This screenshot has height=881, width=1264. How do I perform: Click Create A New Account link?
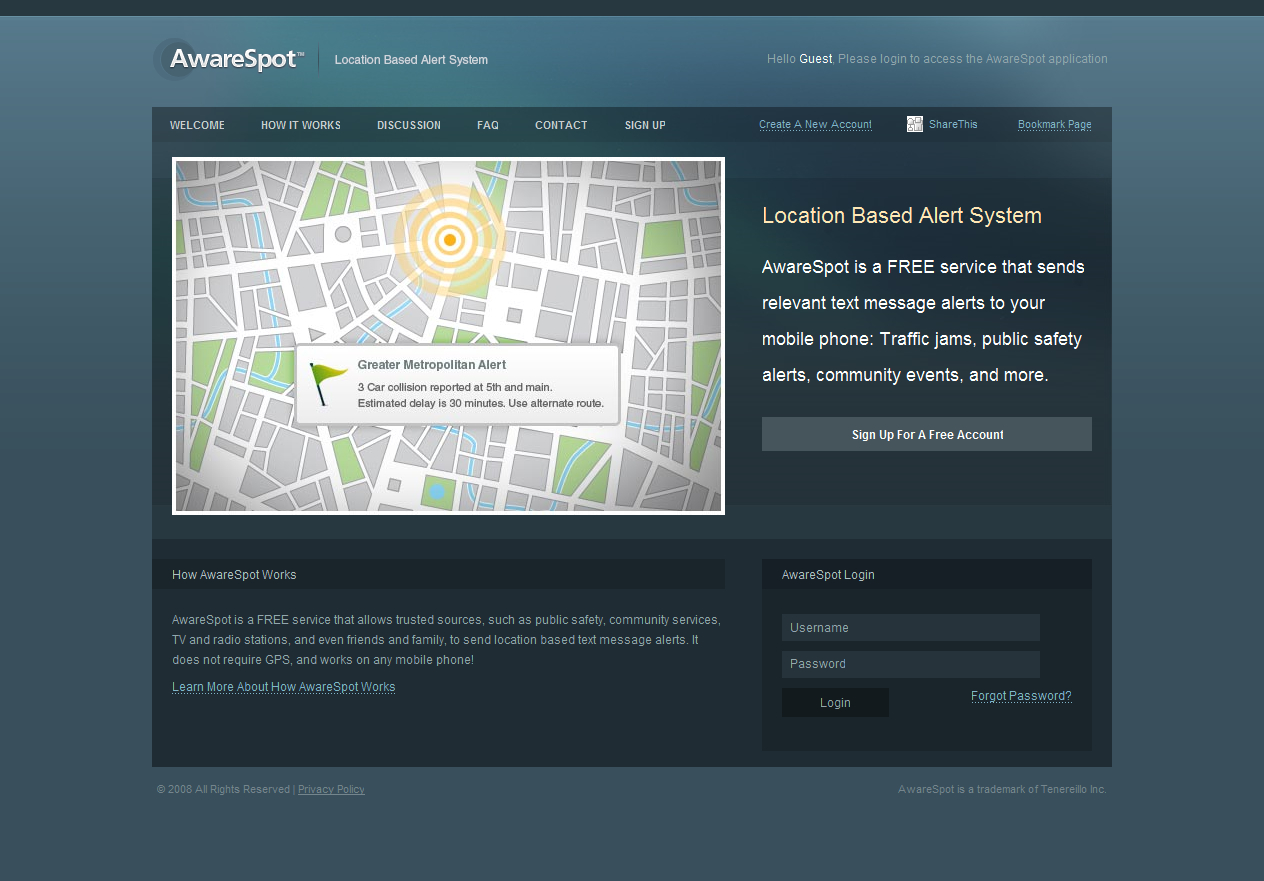[x=815, y=125]
